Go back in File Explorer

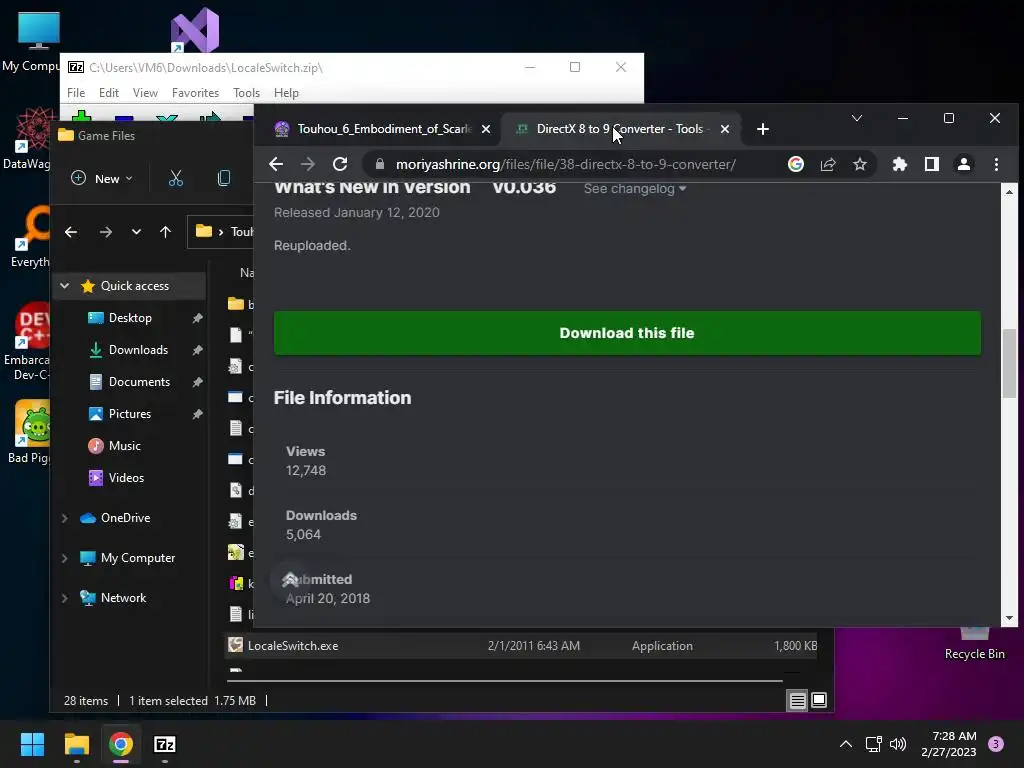point(71,232)
